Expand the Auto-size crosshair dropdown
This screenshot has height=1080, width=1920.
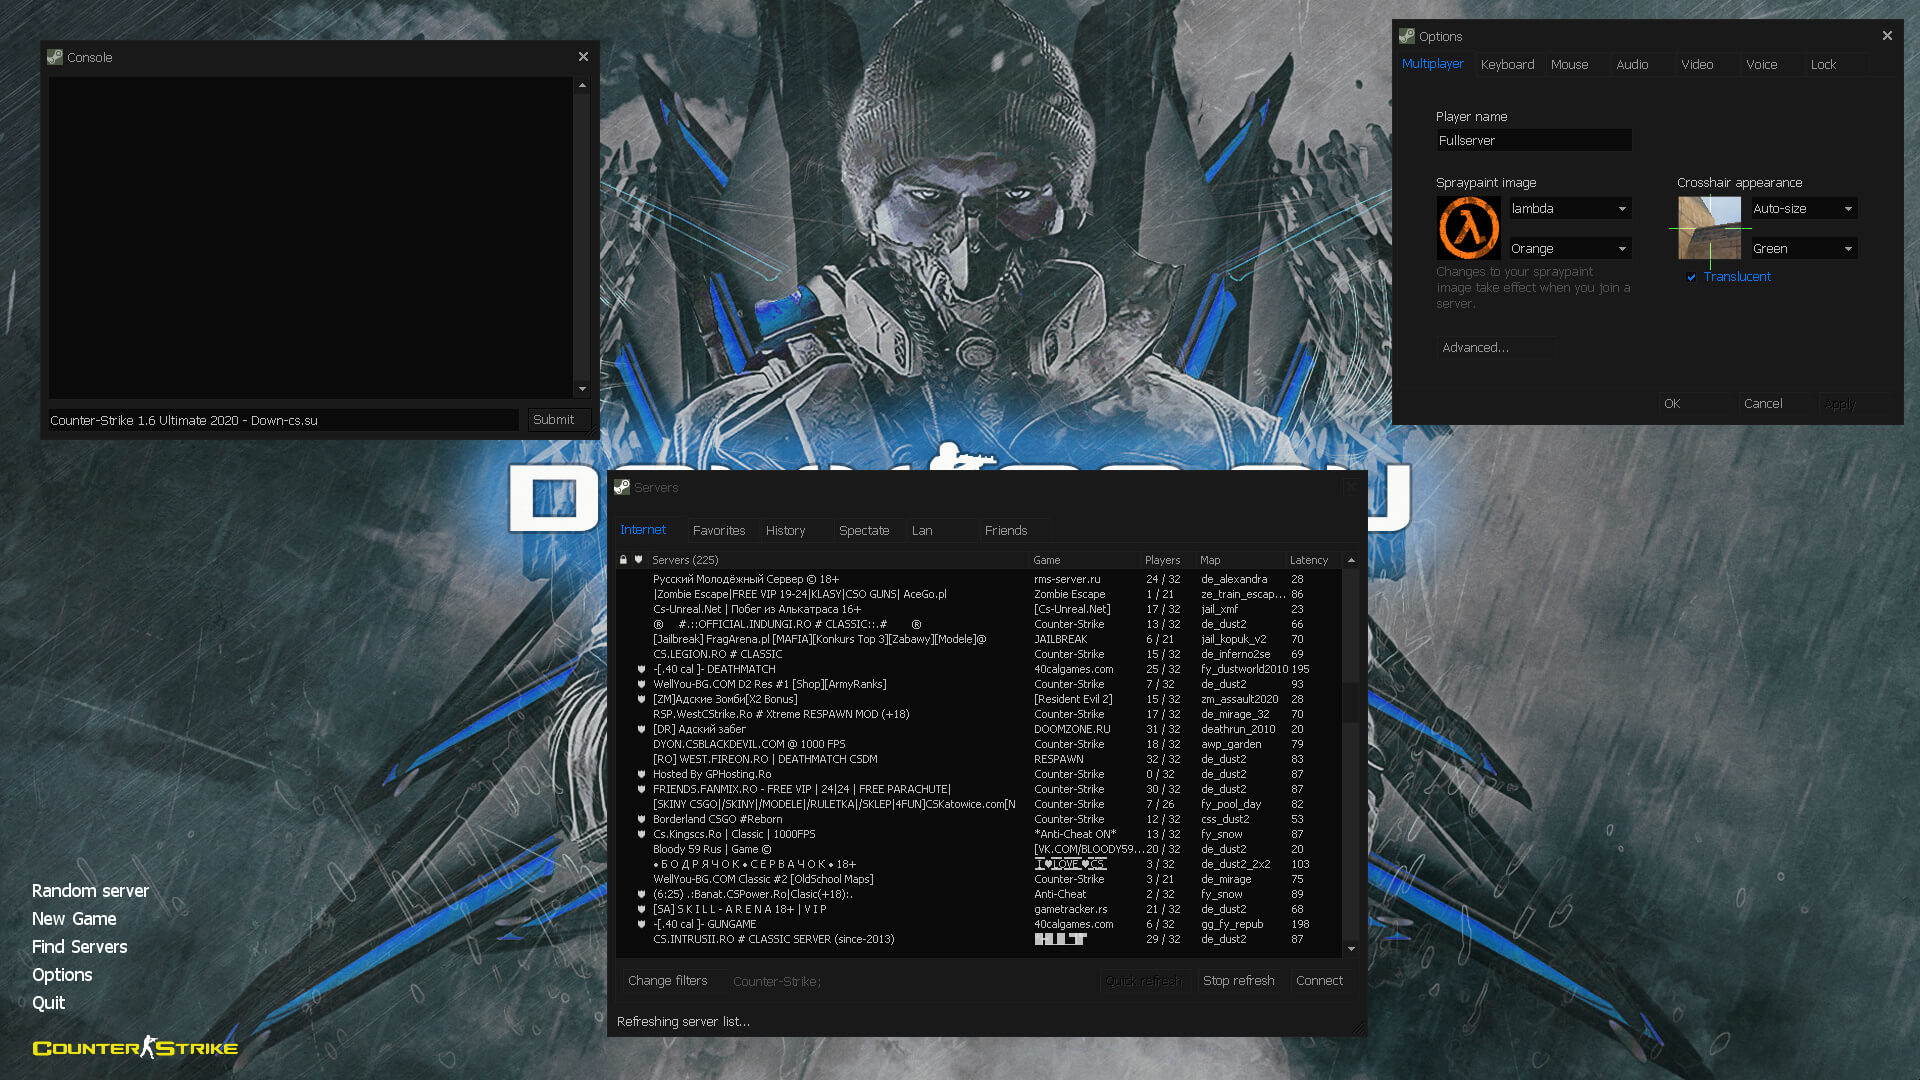click(x=1804, y=208)
